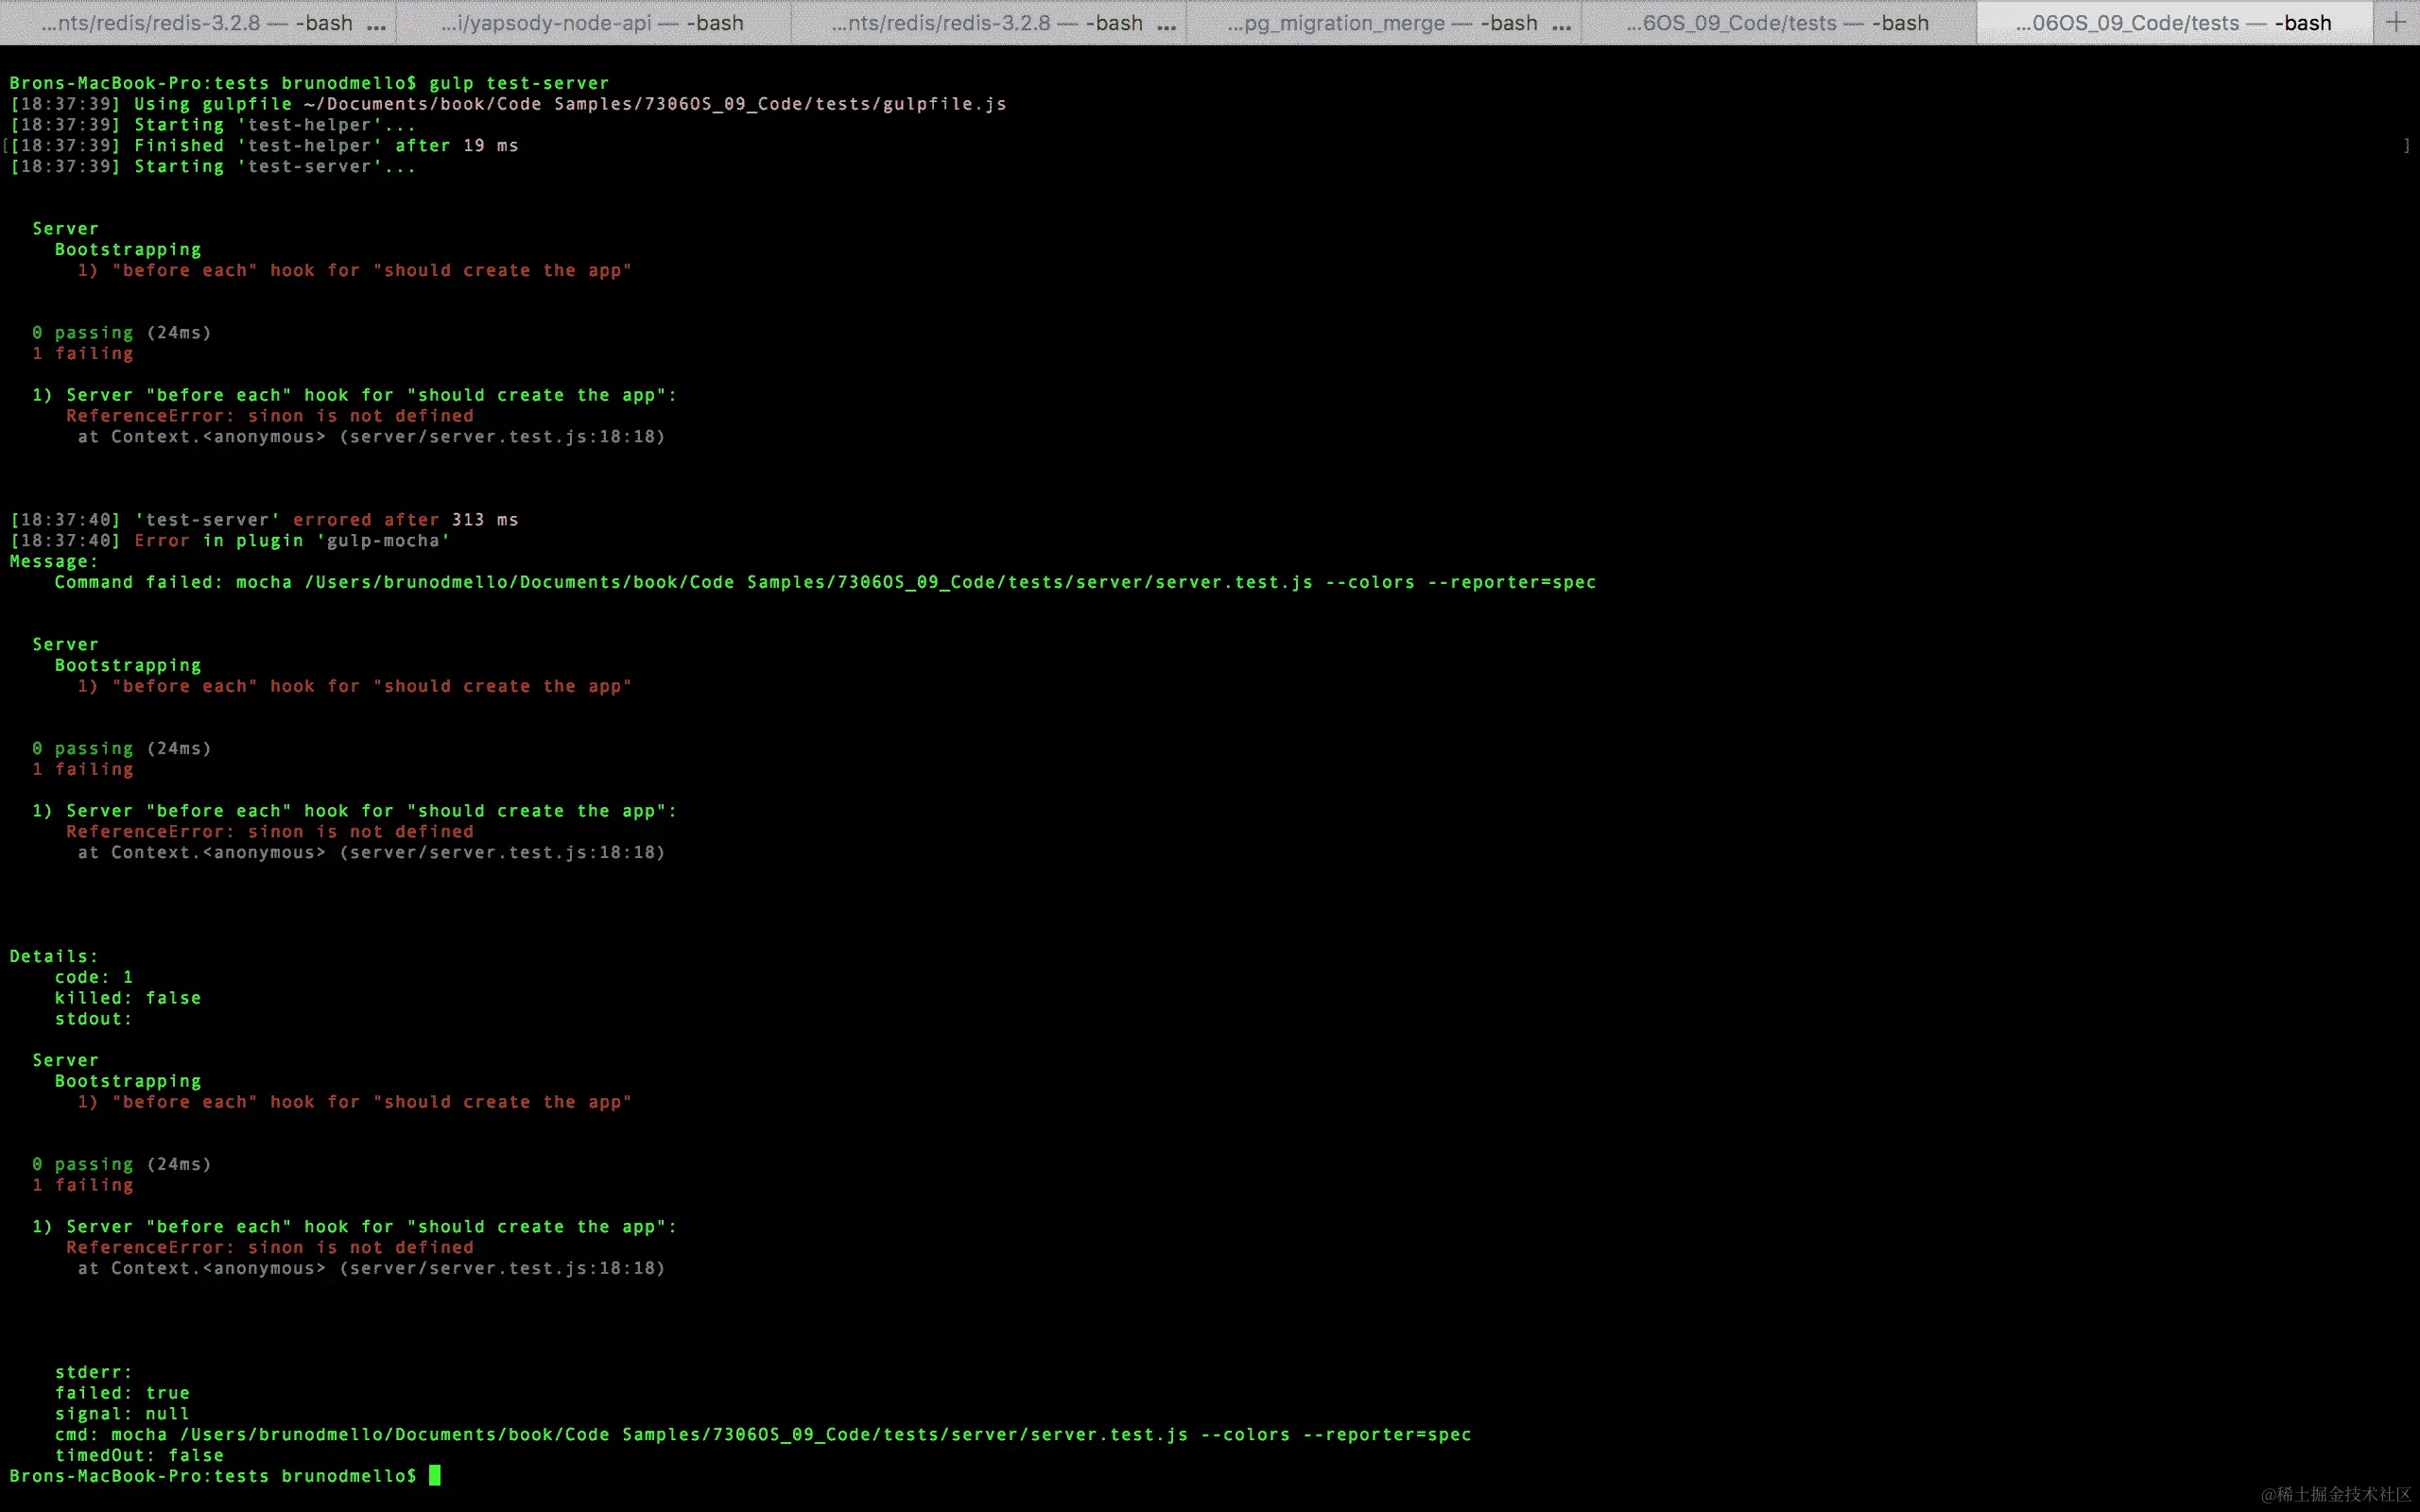
Task: Select the third tab, second redis-3.2.8 bash
Action: [x=986, y=23]
